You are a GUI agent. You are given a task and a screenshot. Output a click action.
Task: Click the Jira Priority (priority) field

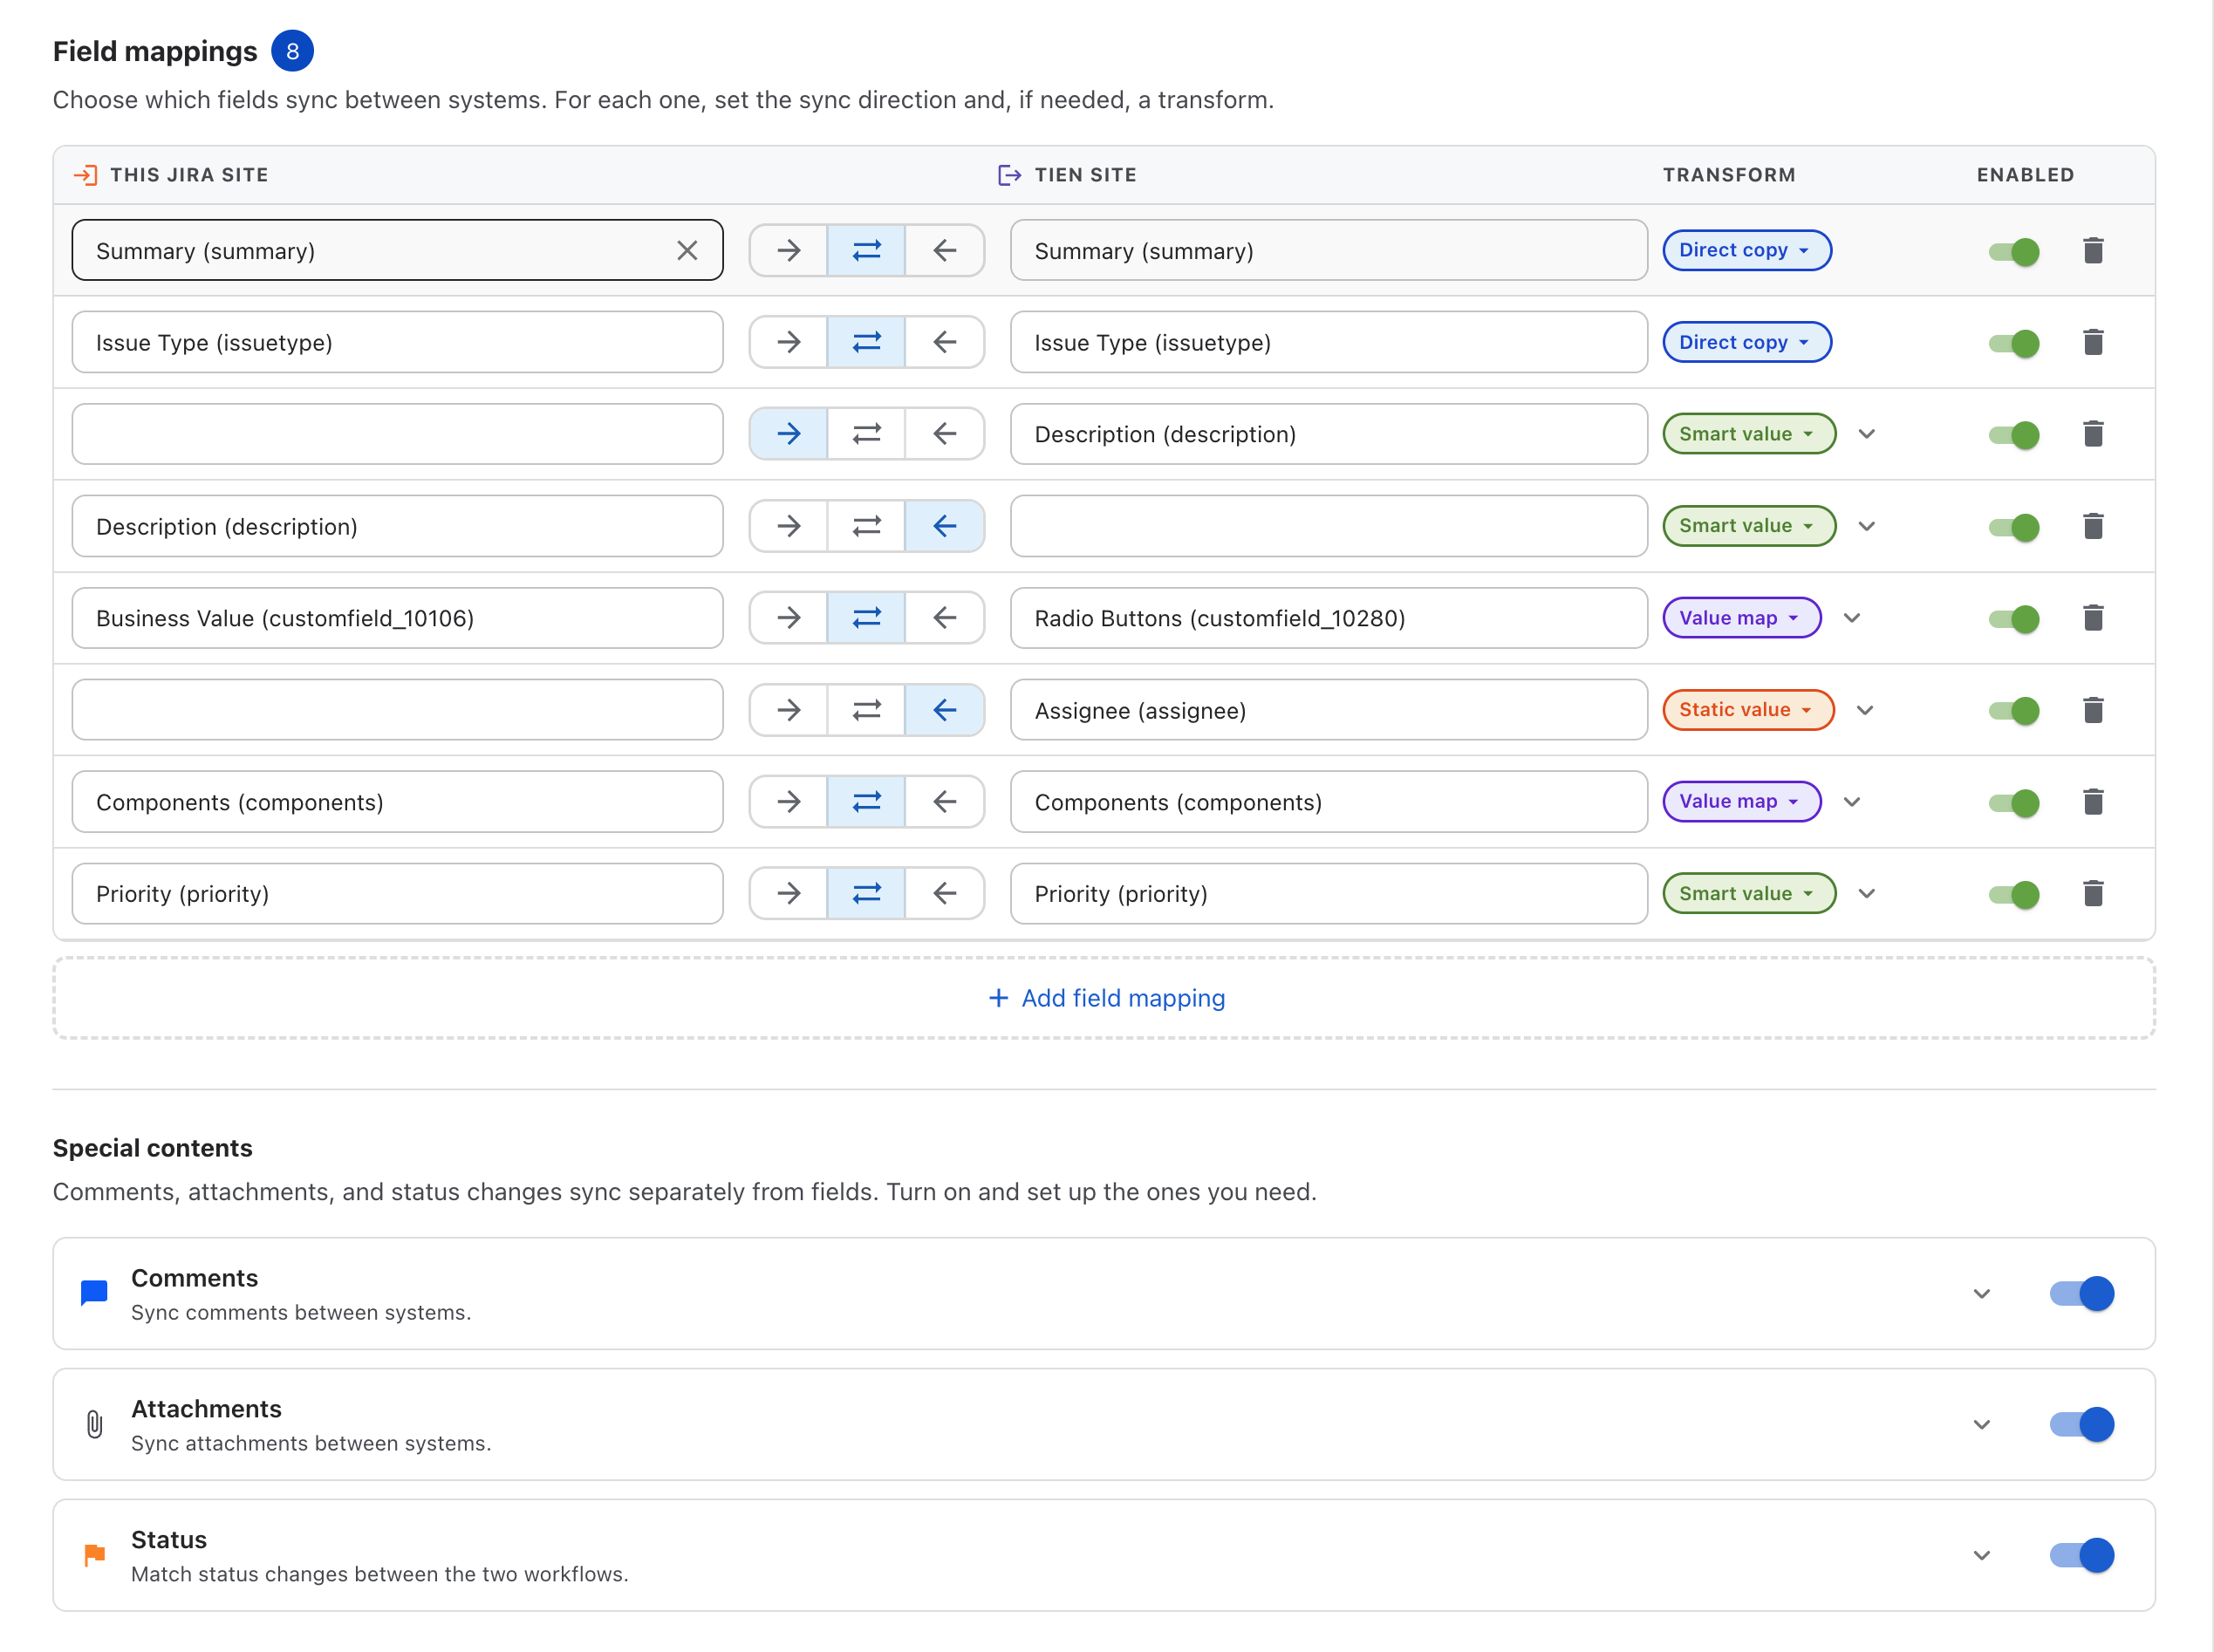click(x=397, y=894)
